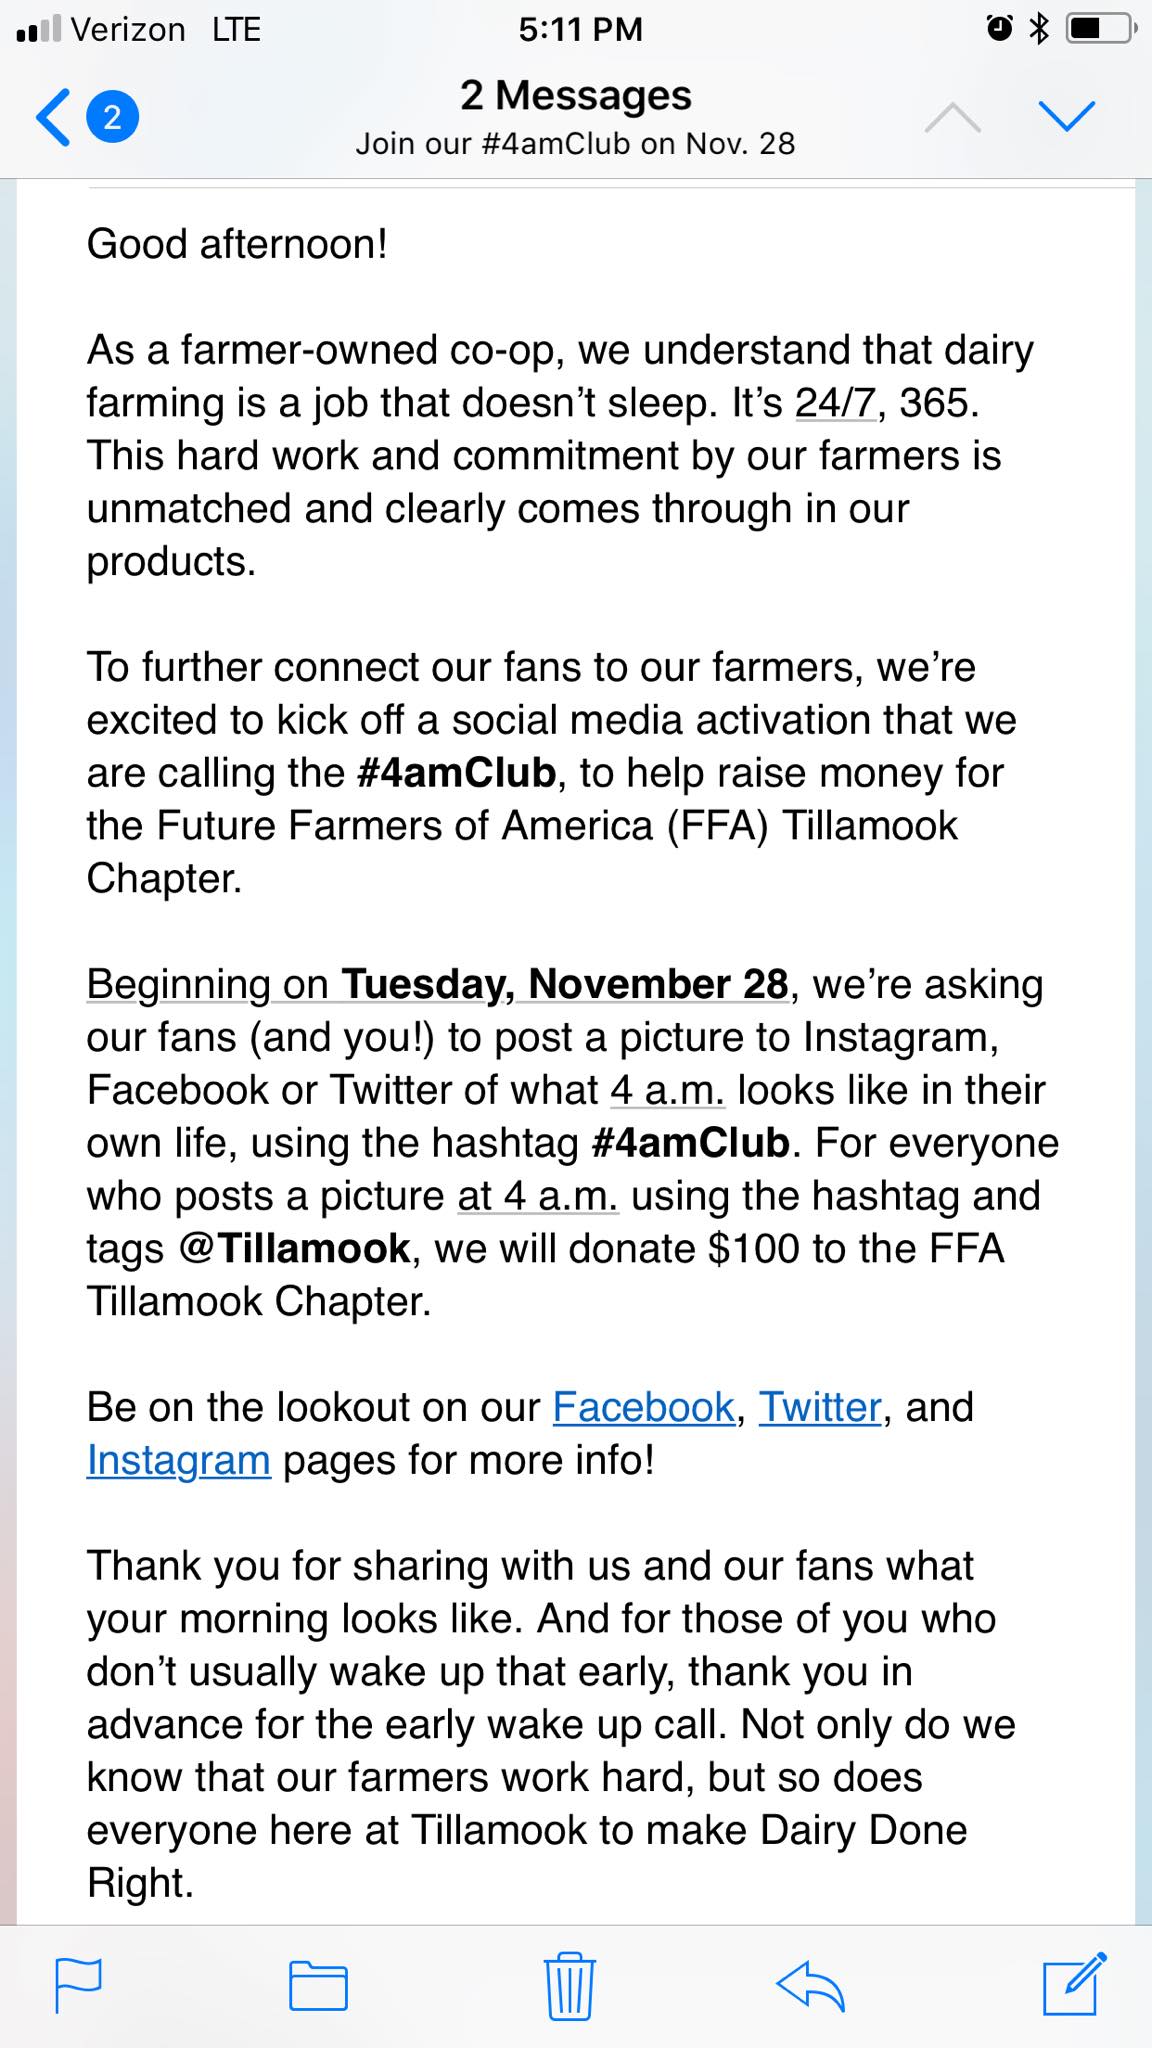Open the Instagram link
Viewport: 1152px width, 2048px height.
point(179,1460)
